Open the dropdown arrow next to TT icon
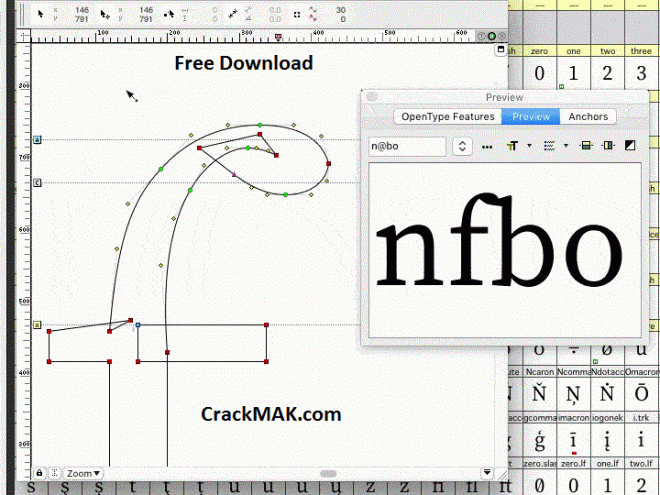660x495 pixels. (529, 146)
